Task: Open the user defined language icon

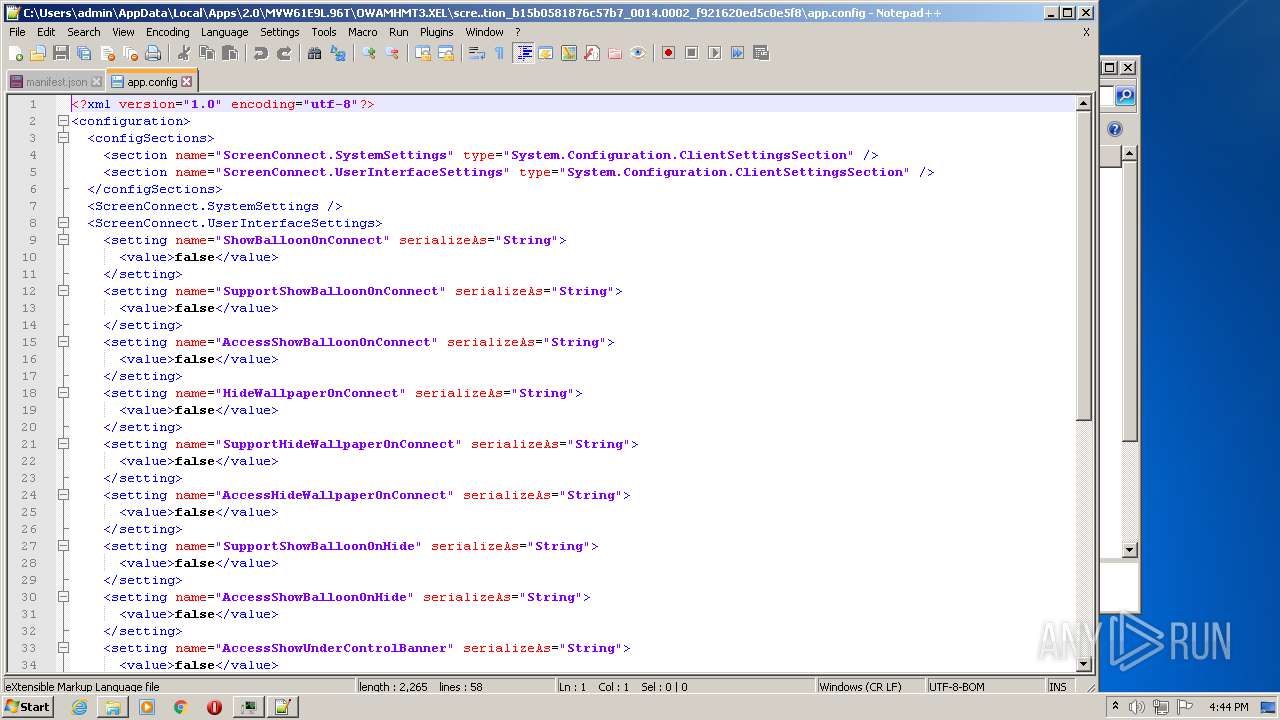Action: [x=545, y=53]
